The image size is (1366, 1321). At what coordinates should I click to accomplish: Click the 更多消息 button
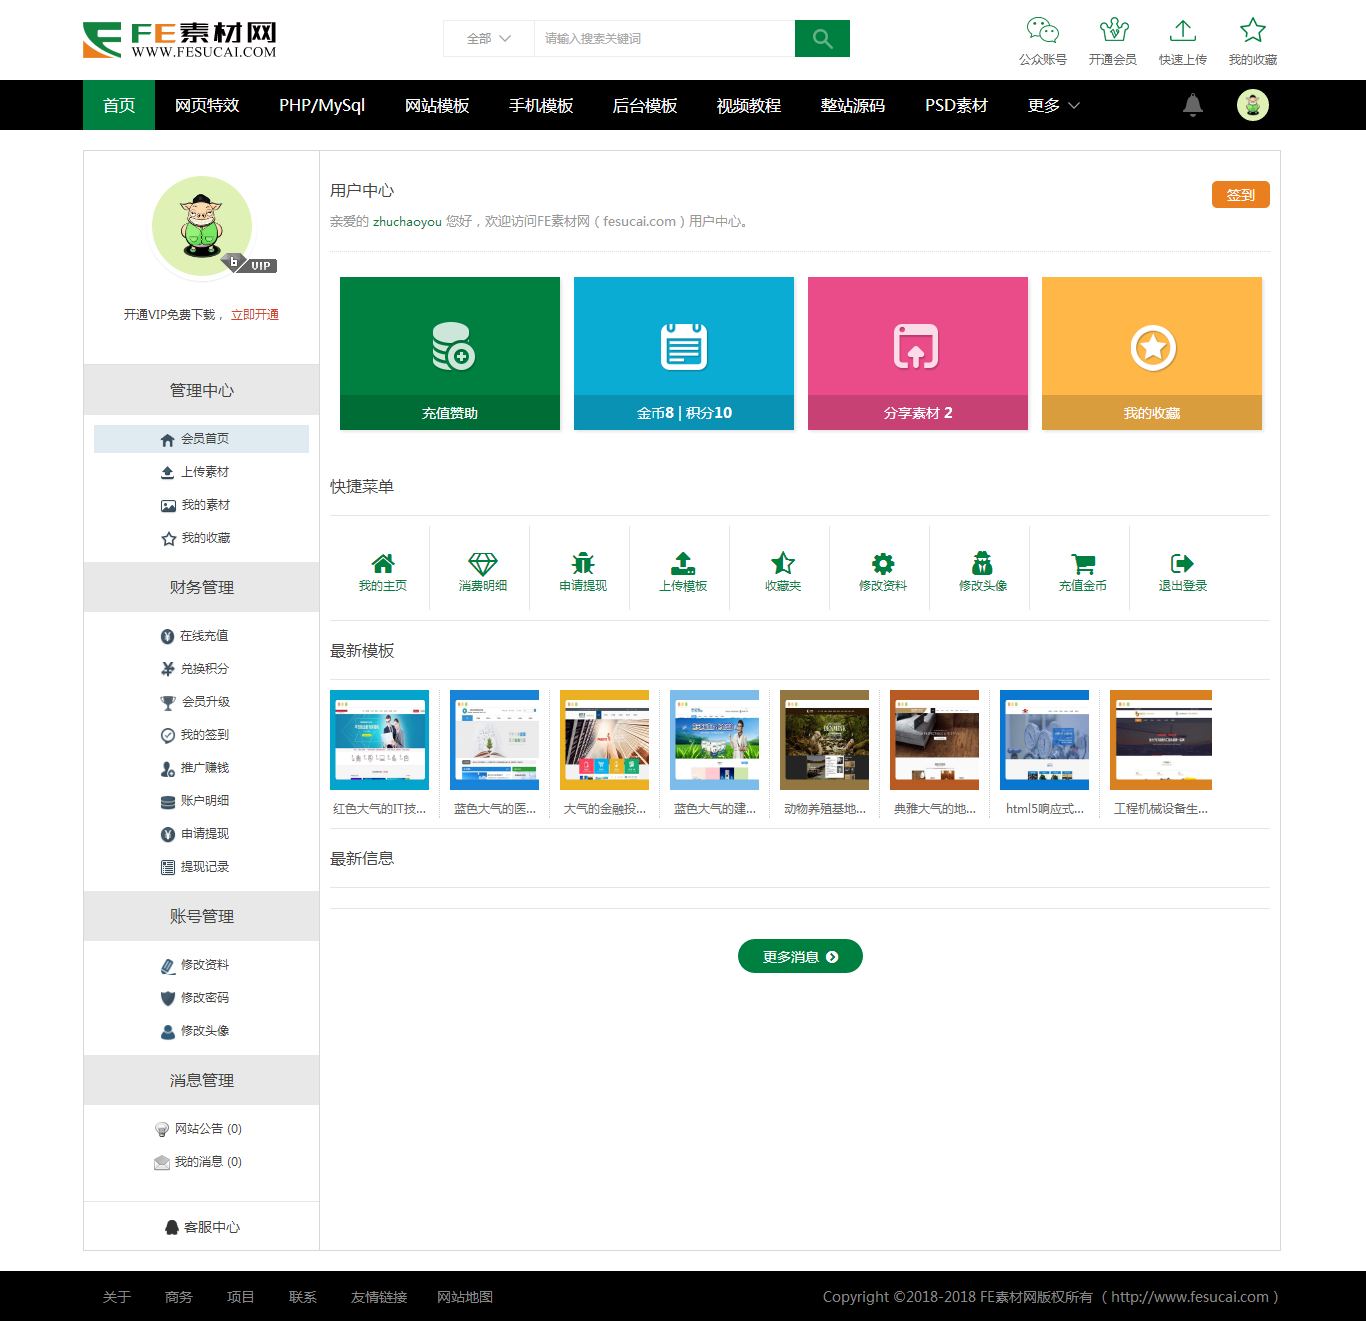(x=800, y=956)
